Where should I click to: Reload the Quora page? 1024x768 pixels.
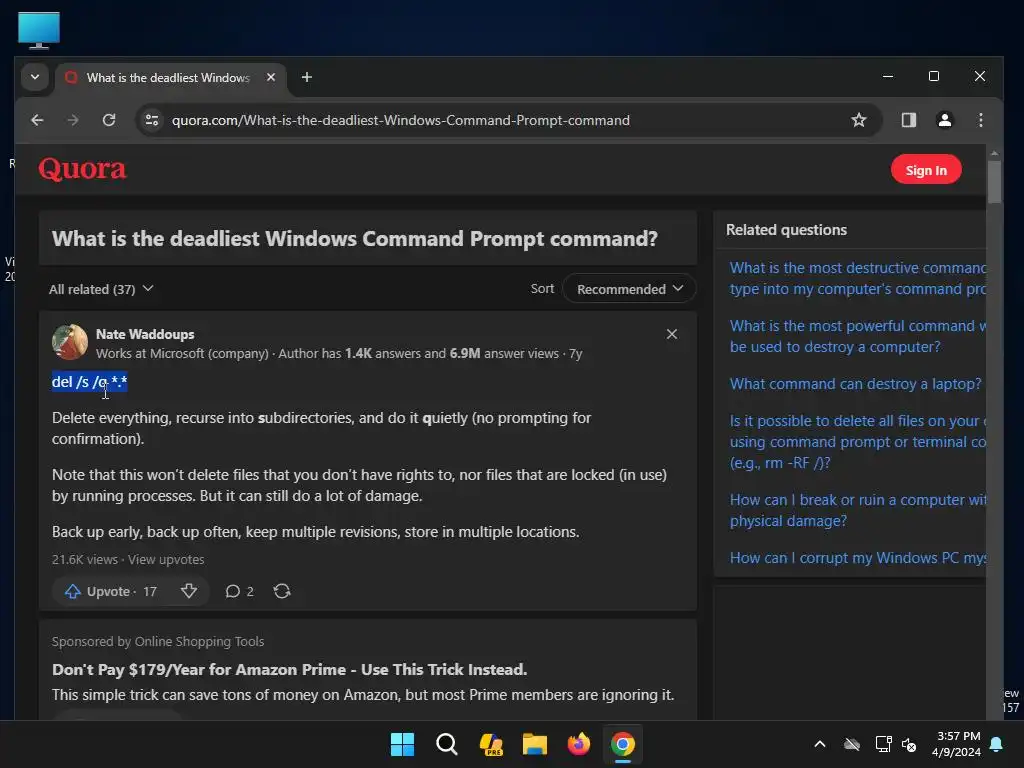click(x=109, y=120)
